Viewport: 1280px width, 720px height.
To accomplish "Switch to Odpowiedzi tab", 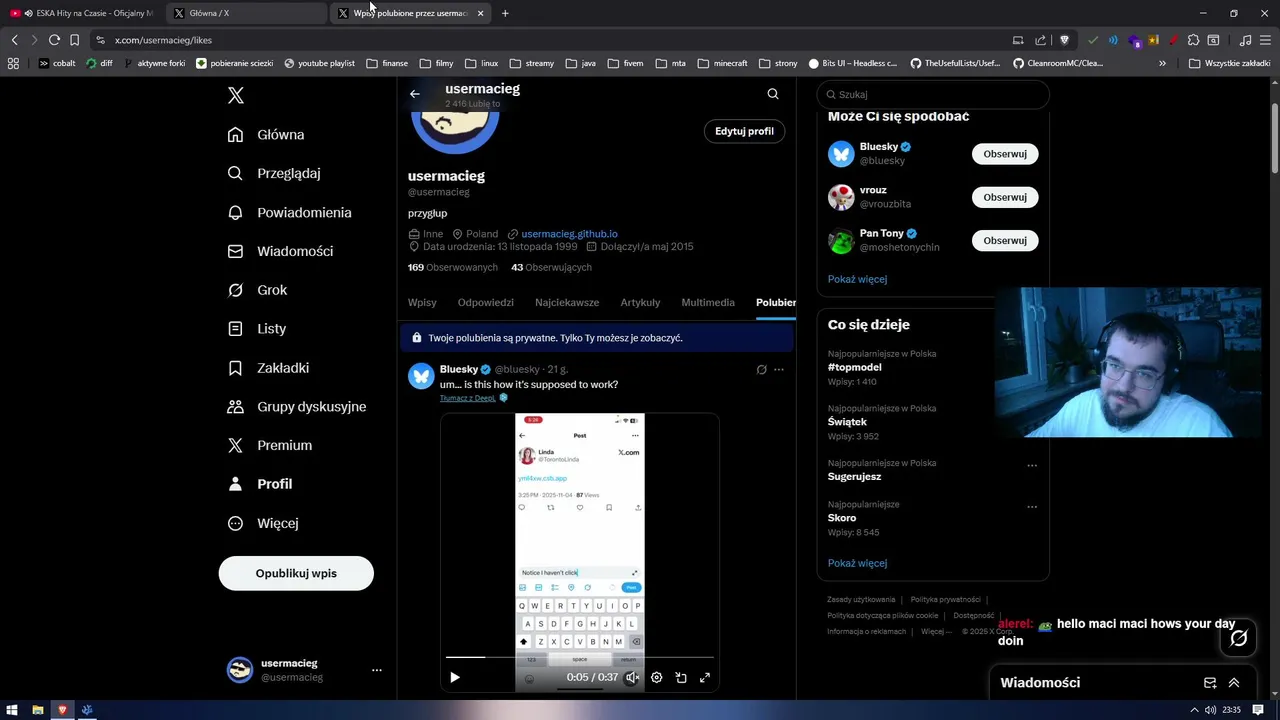I will tap(486, 302).
